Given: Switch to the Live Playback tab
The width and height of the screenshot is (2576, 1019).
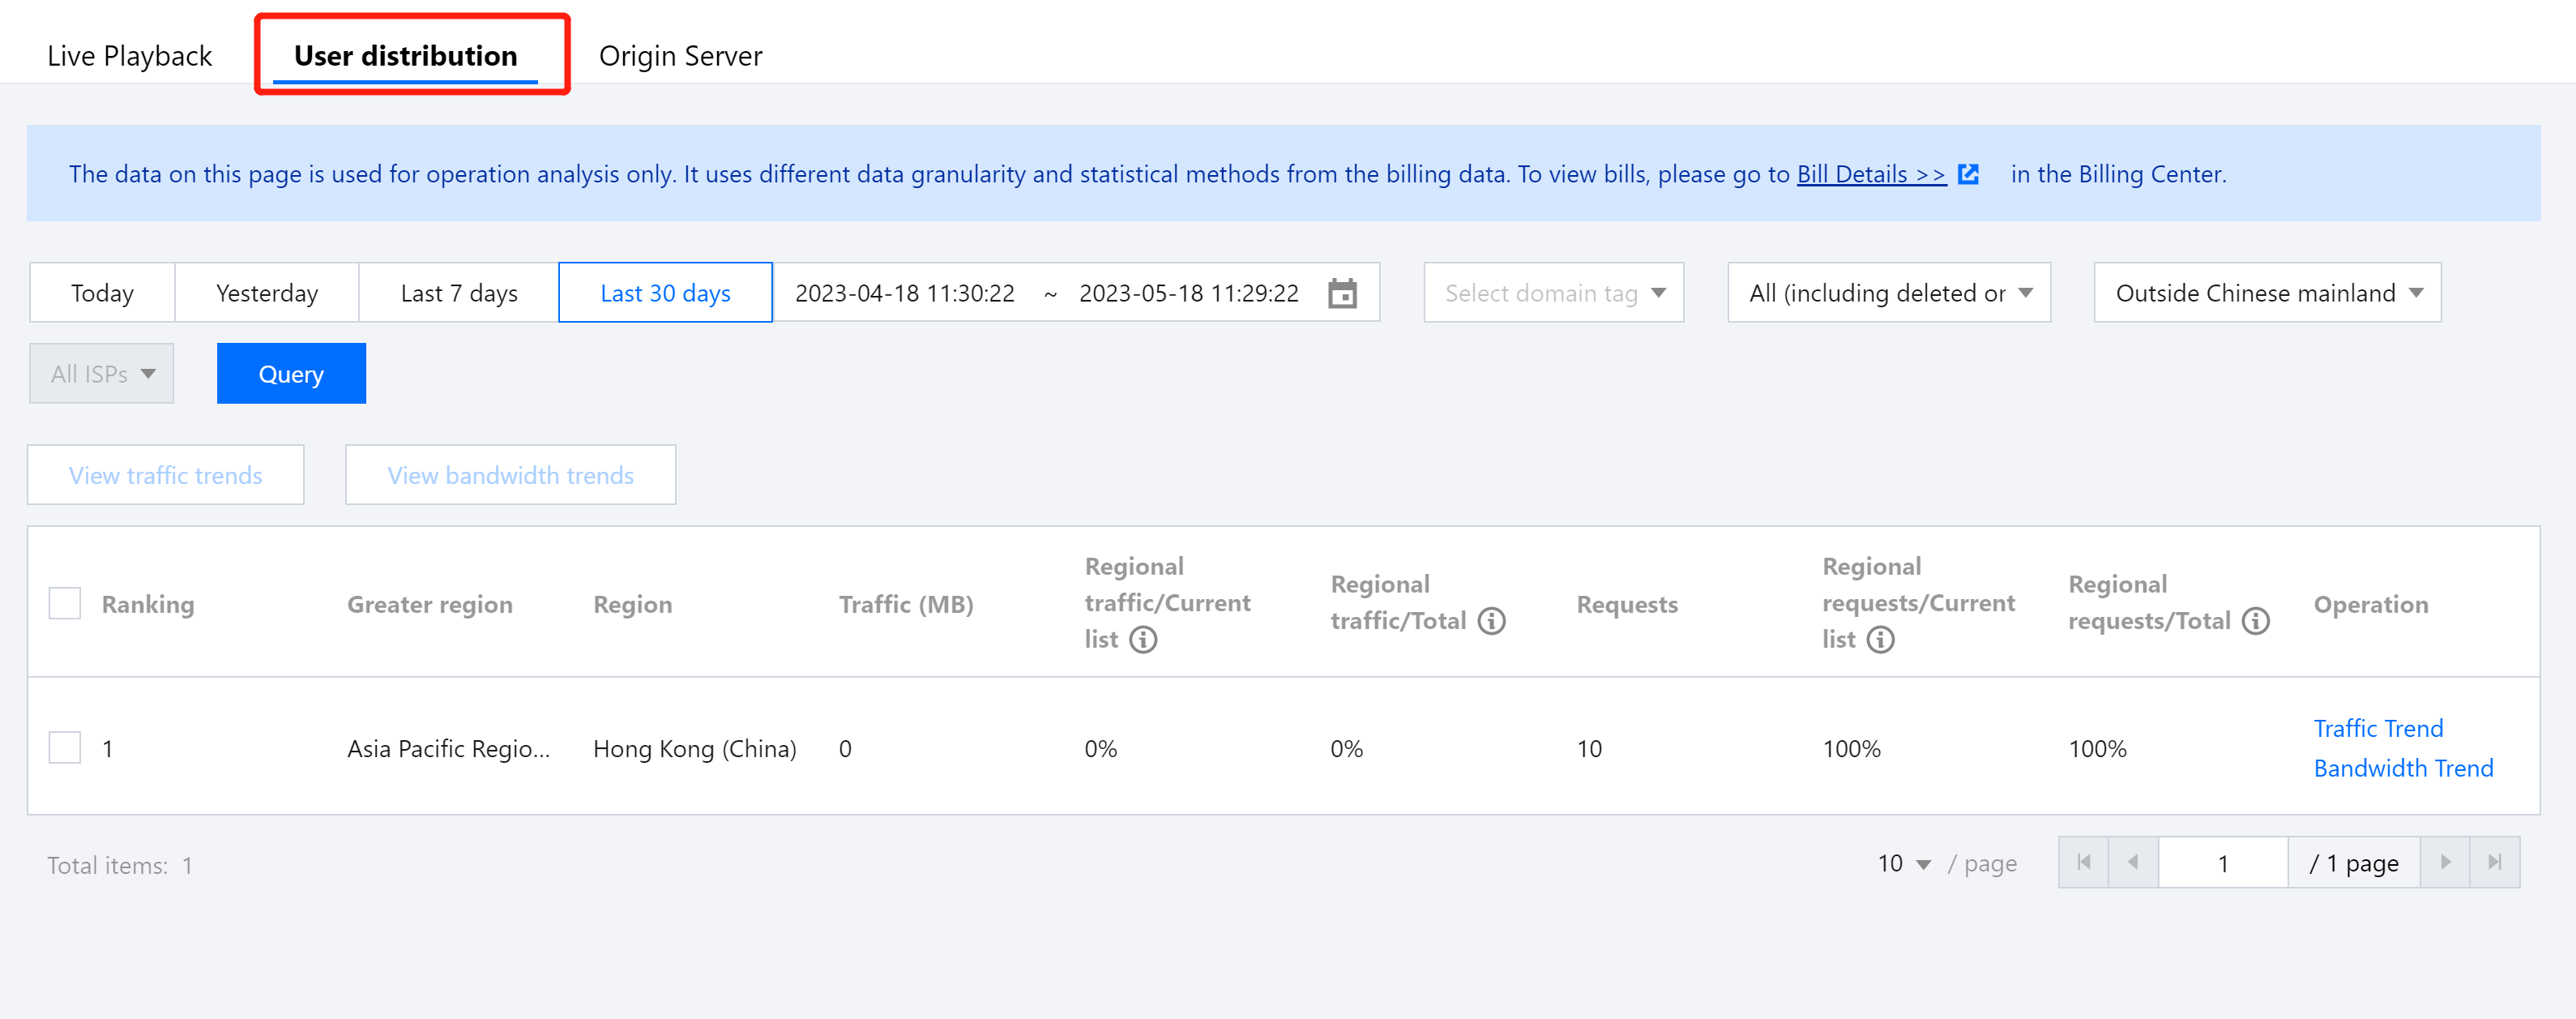Looking at the screenshot, I should point(129,55).
